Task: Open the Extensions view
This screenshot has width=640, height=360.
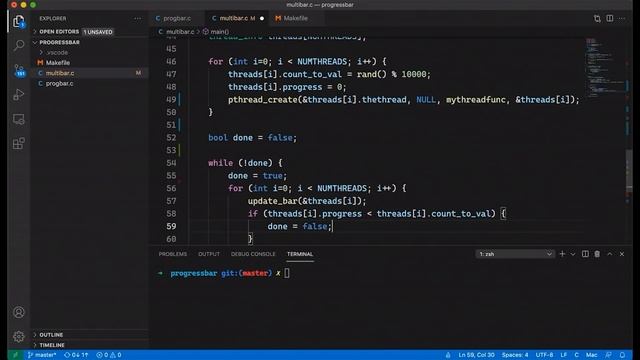Action: pos(19,143)
